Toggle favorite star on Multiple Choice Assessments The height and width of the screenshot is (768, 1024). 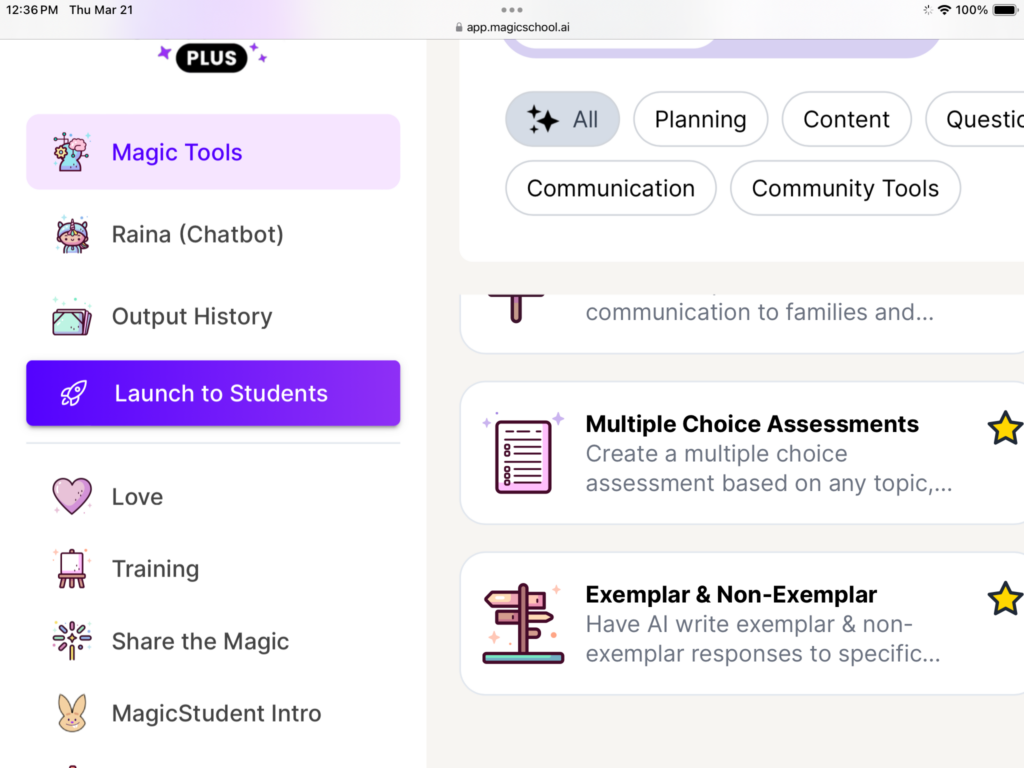[x=1004, y=428]
